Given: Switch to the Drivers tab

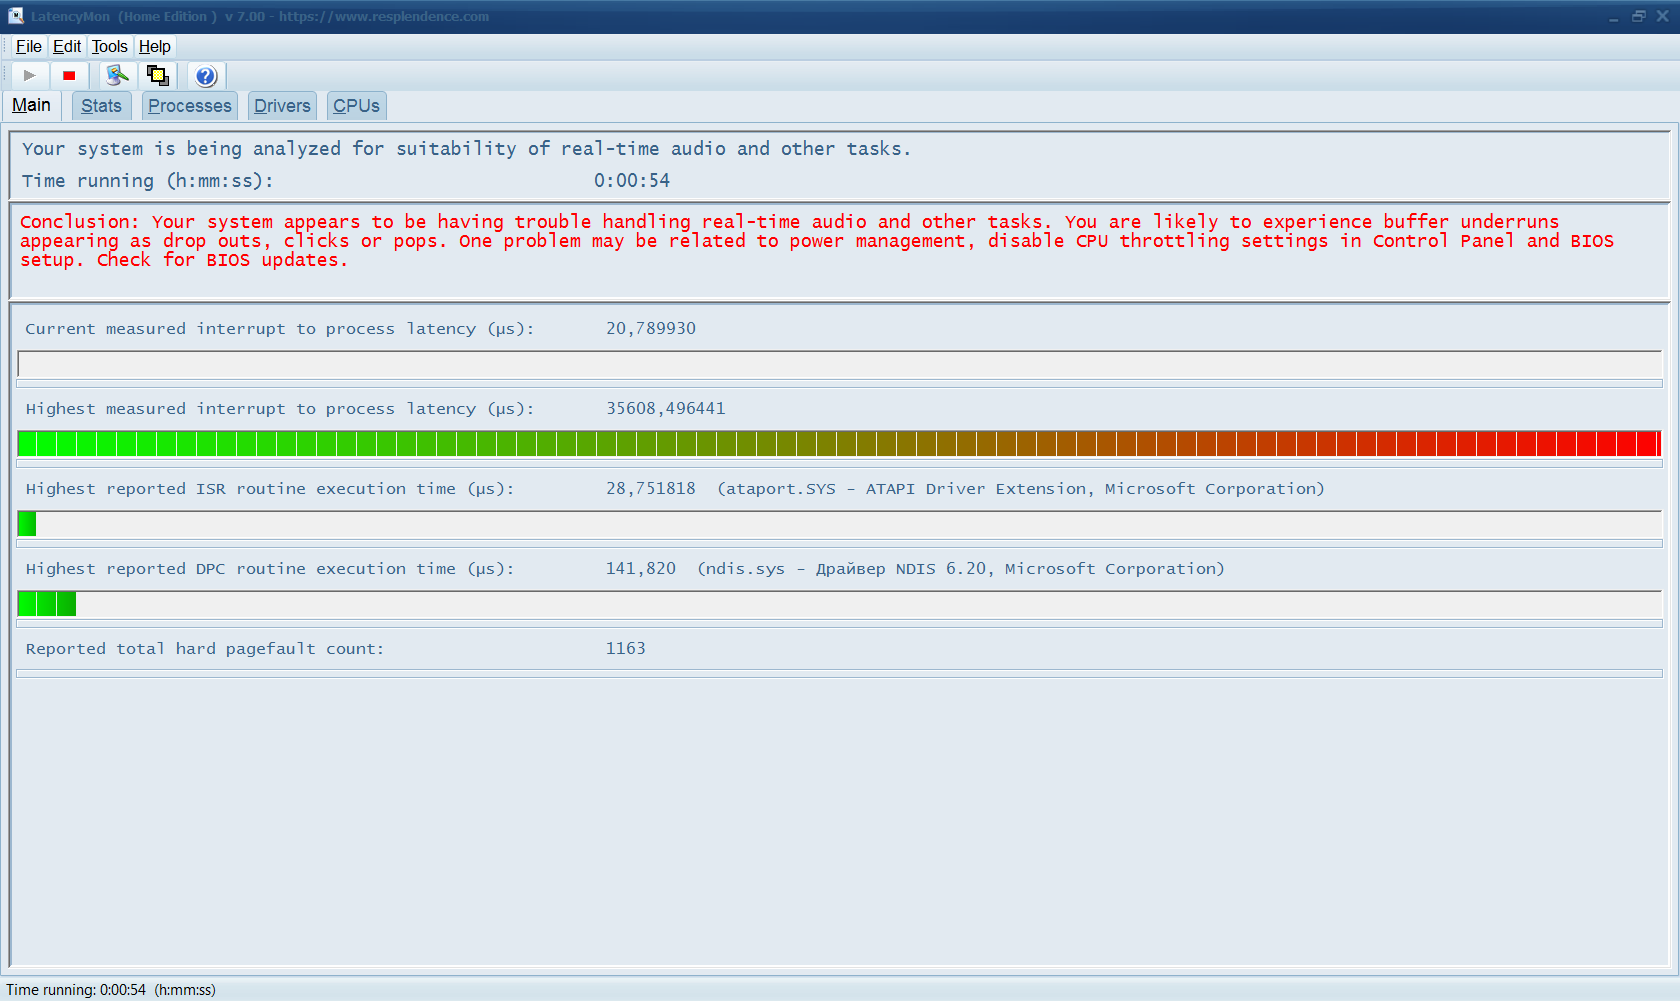Looking at the screenshot, I should (282, 106).
